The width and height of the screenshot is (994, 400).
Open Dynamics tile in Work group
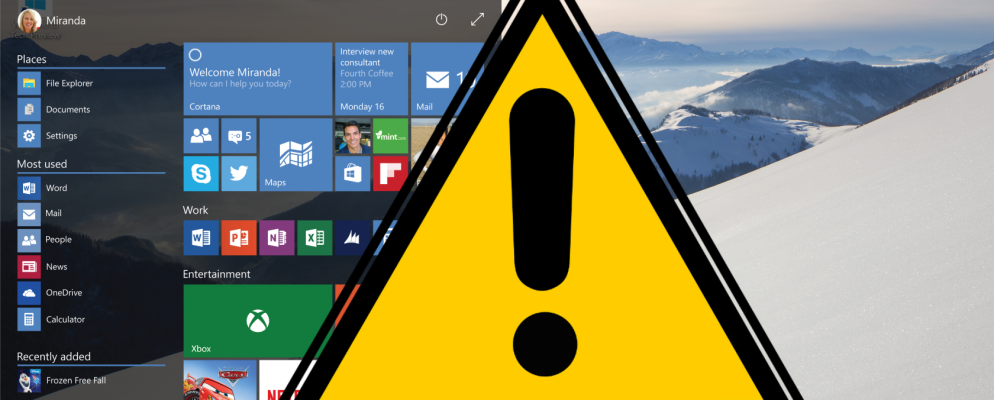352,238
